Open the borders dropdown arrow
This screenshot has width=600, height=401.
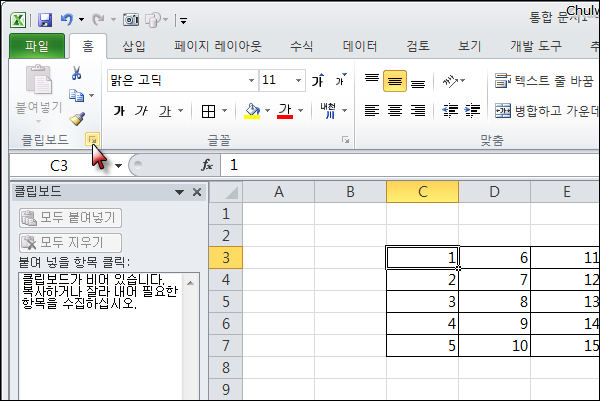pyautogui.click(x=225, y=111)
